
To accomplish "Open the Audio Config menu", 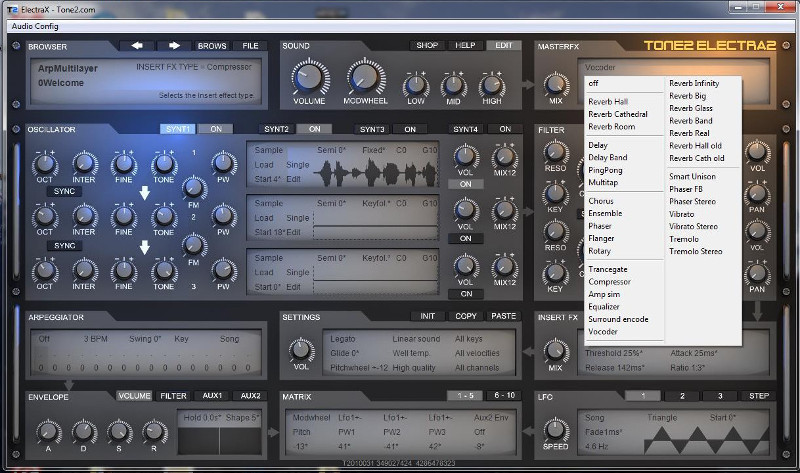I will (35, 26).
